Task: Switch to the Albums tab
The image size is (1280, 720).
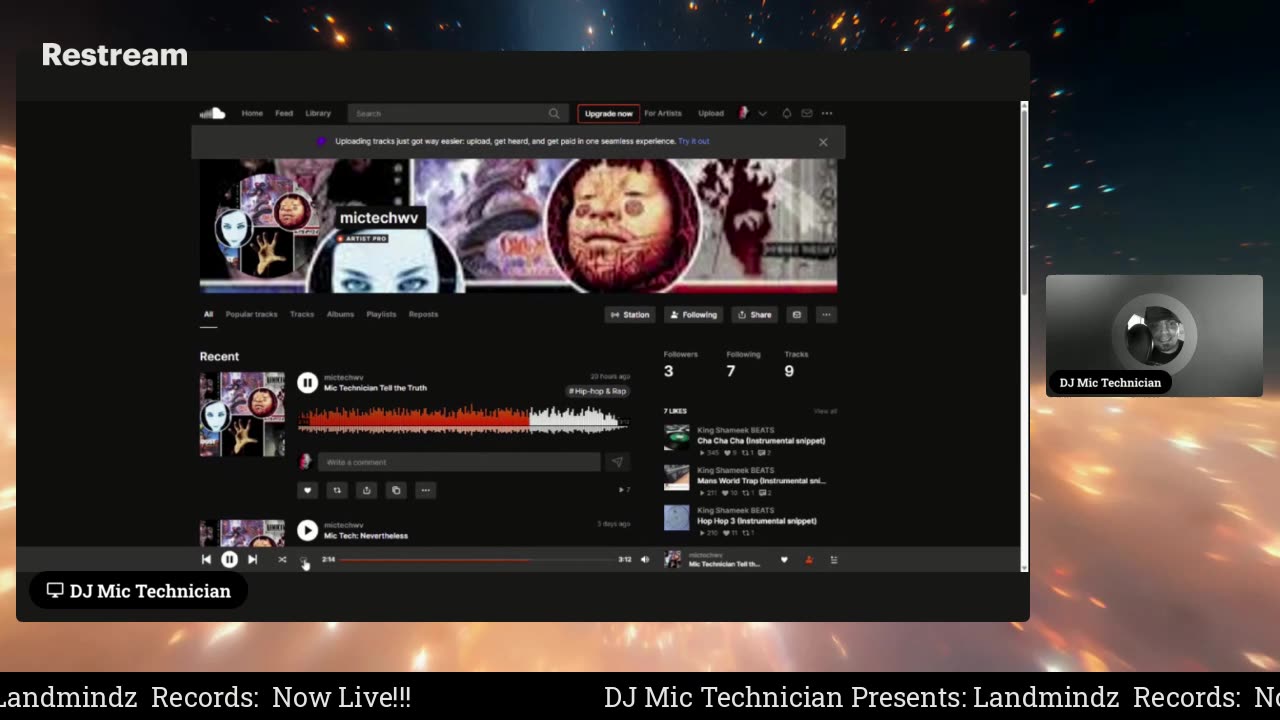Action: [340, 314]
